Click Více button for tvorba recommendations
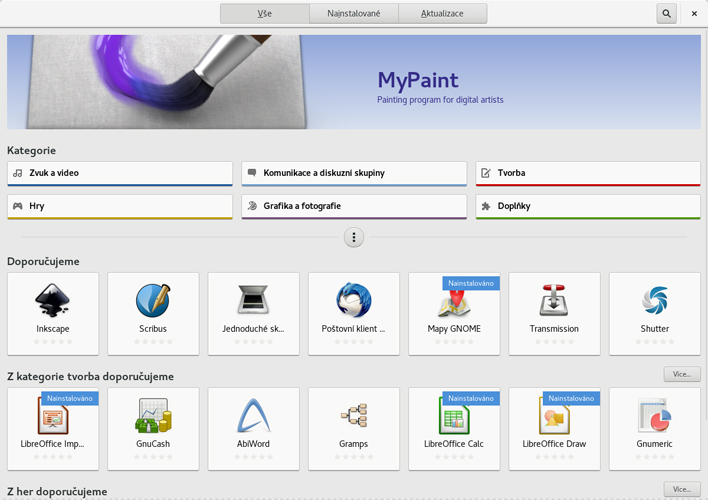708x500 pixels. pyautogui.click(x=682, y=374)
